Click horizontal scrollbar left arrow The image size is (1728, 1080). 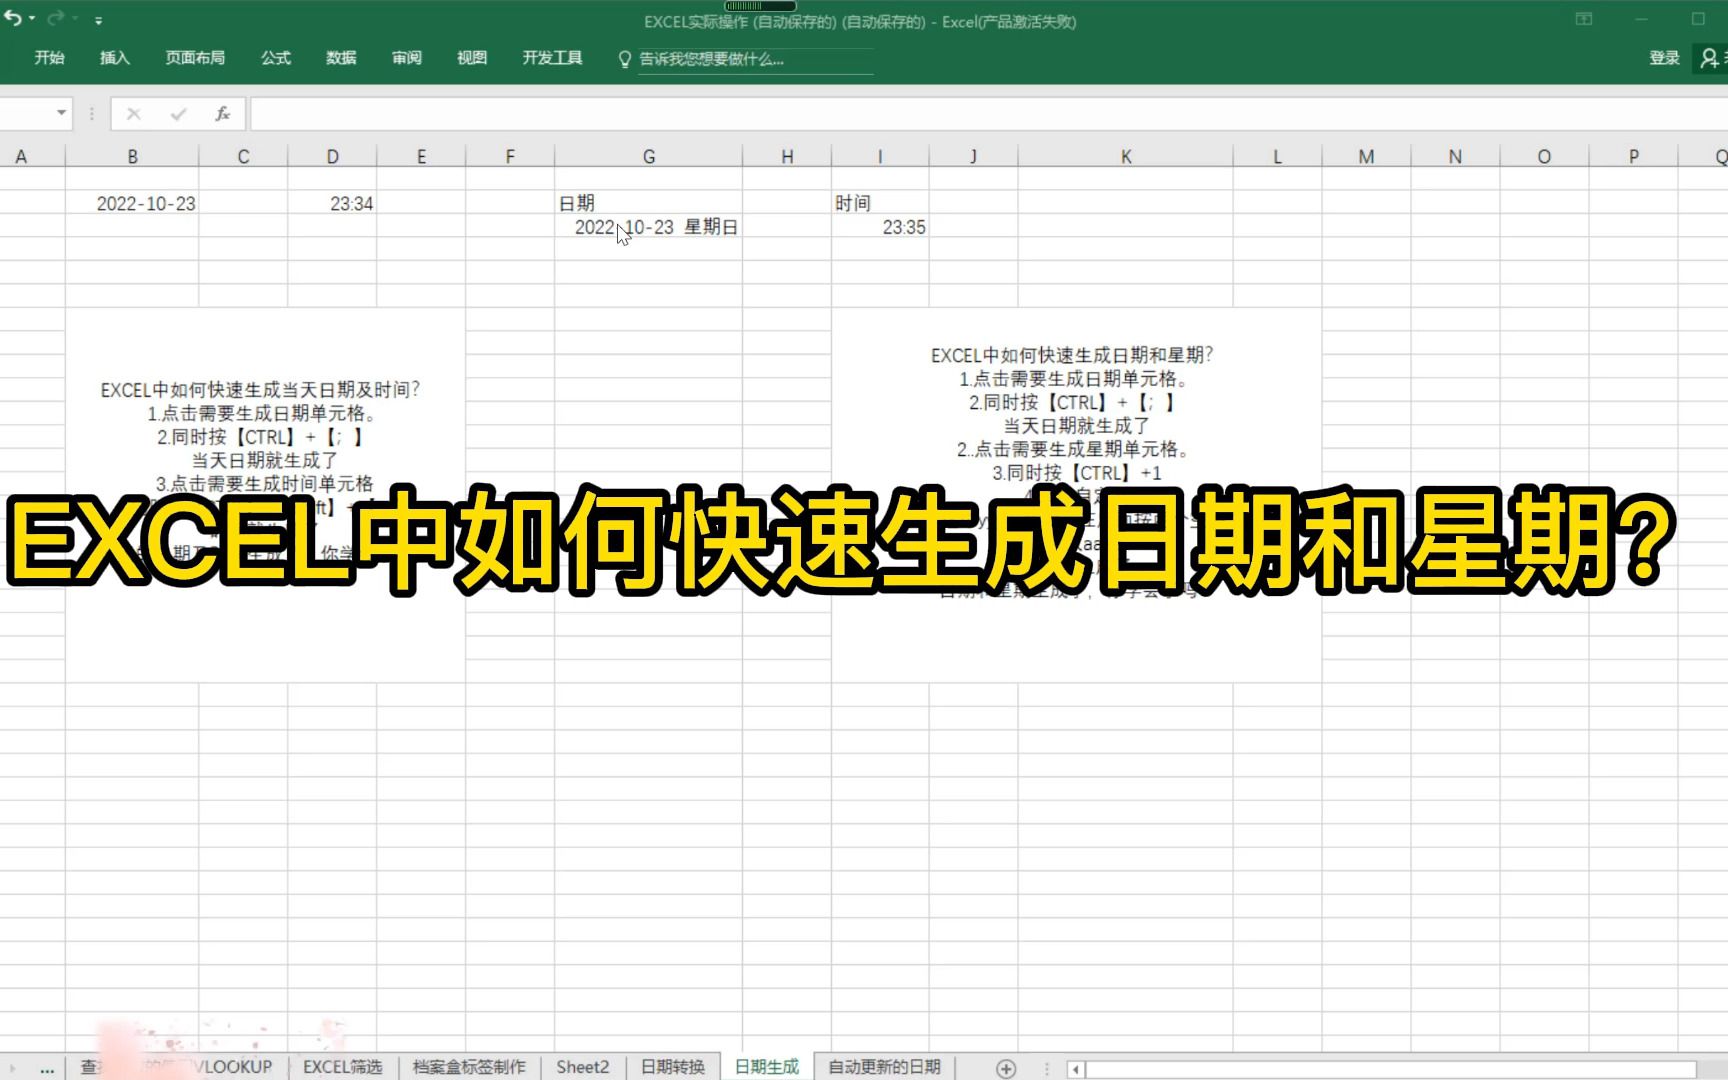[x=1076, y=1069]
